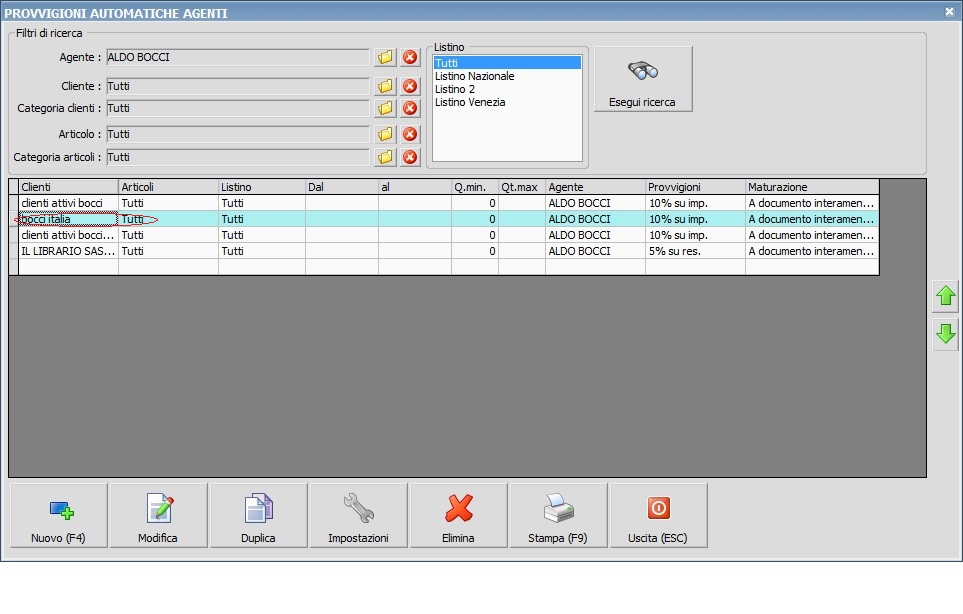Exit via Uscita (ESC) button

pyautogui.click(x=658, y=515)
